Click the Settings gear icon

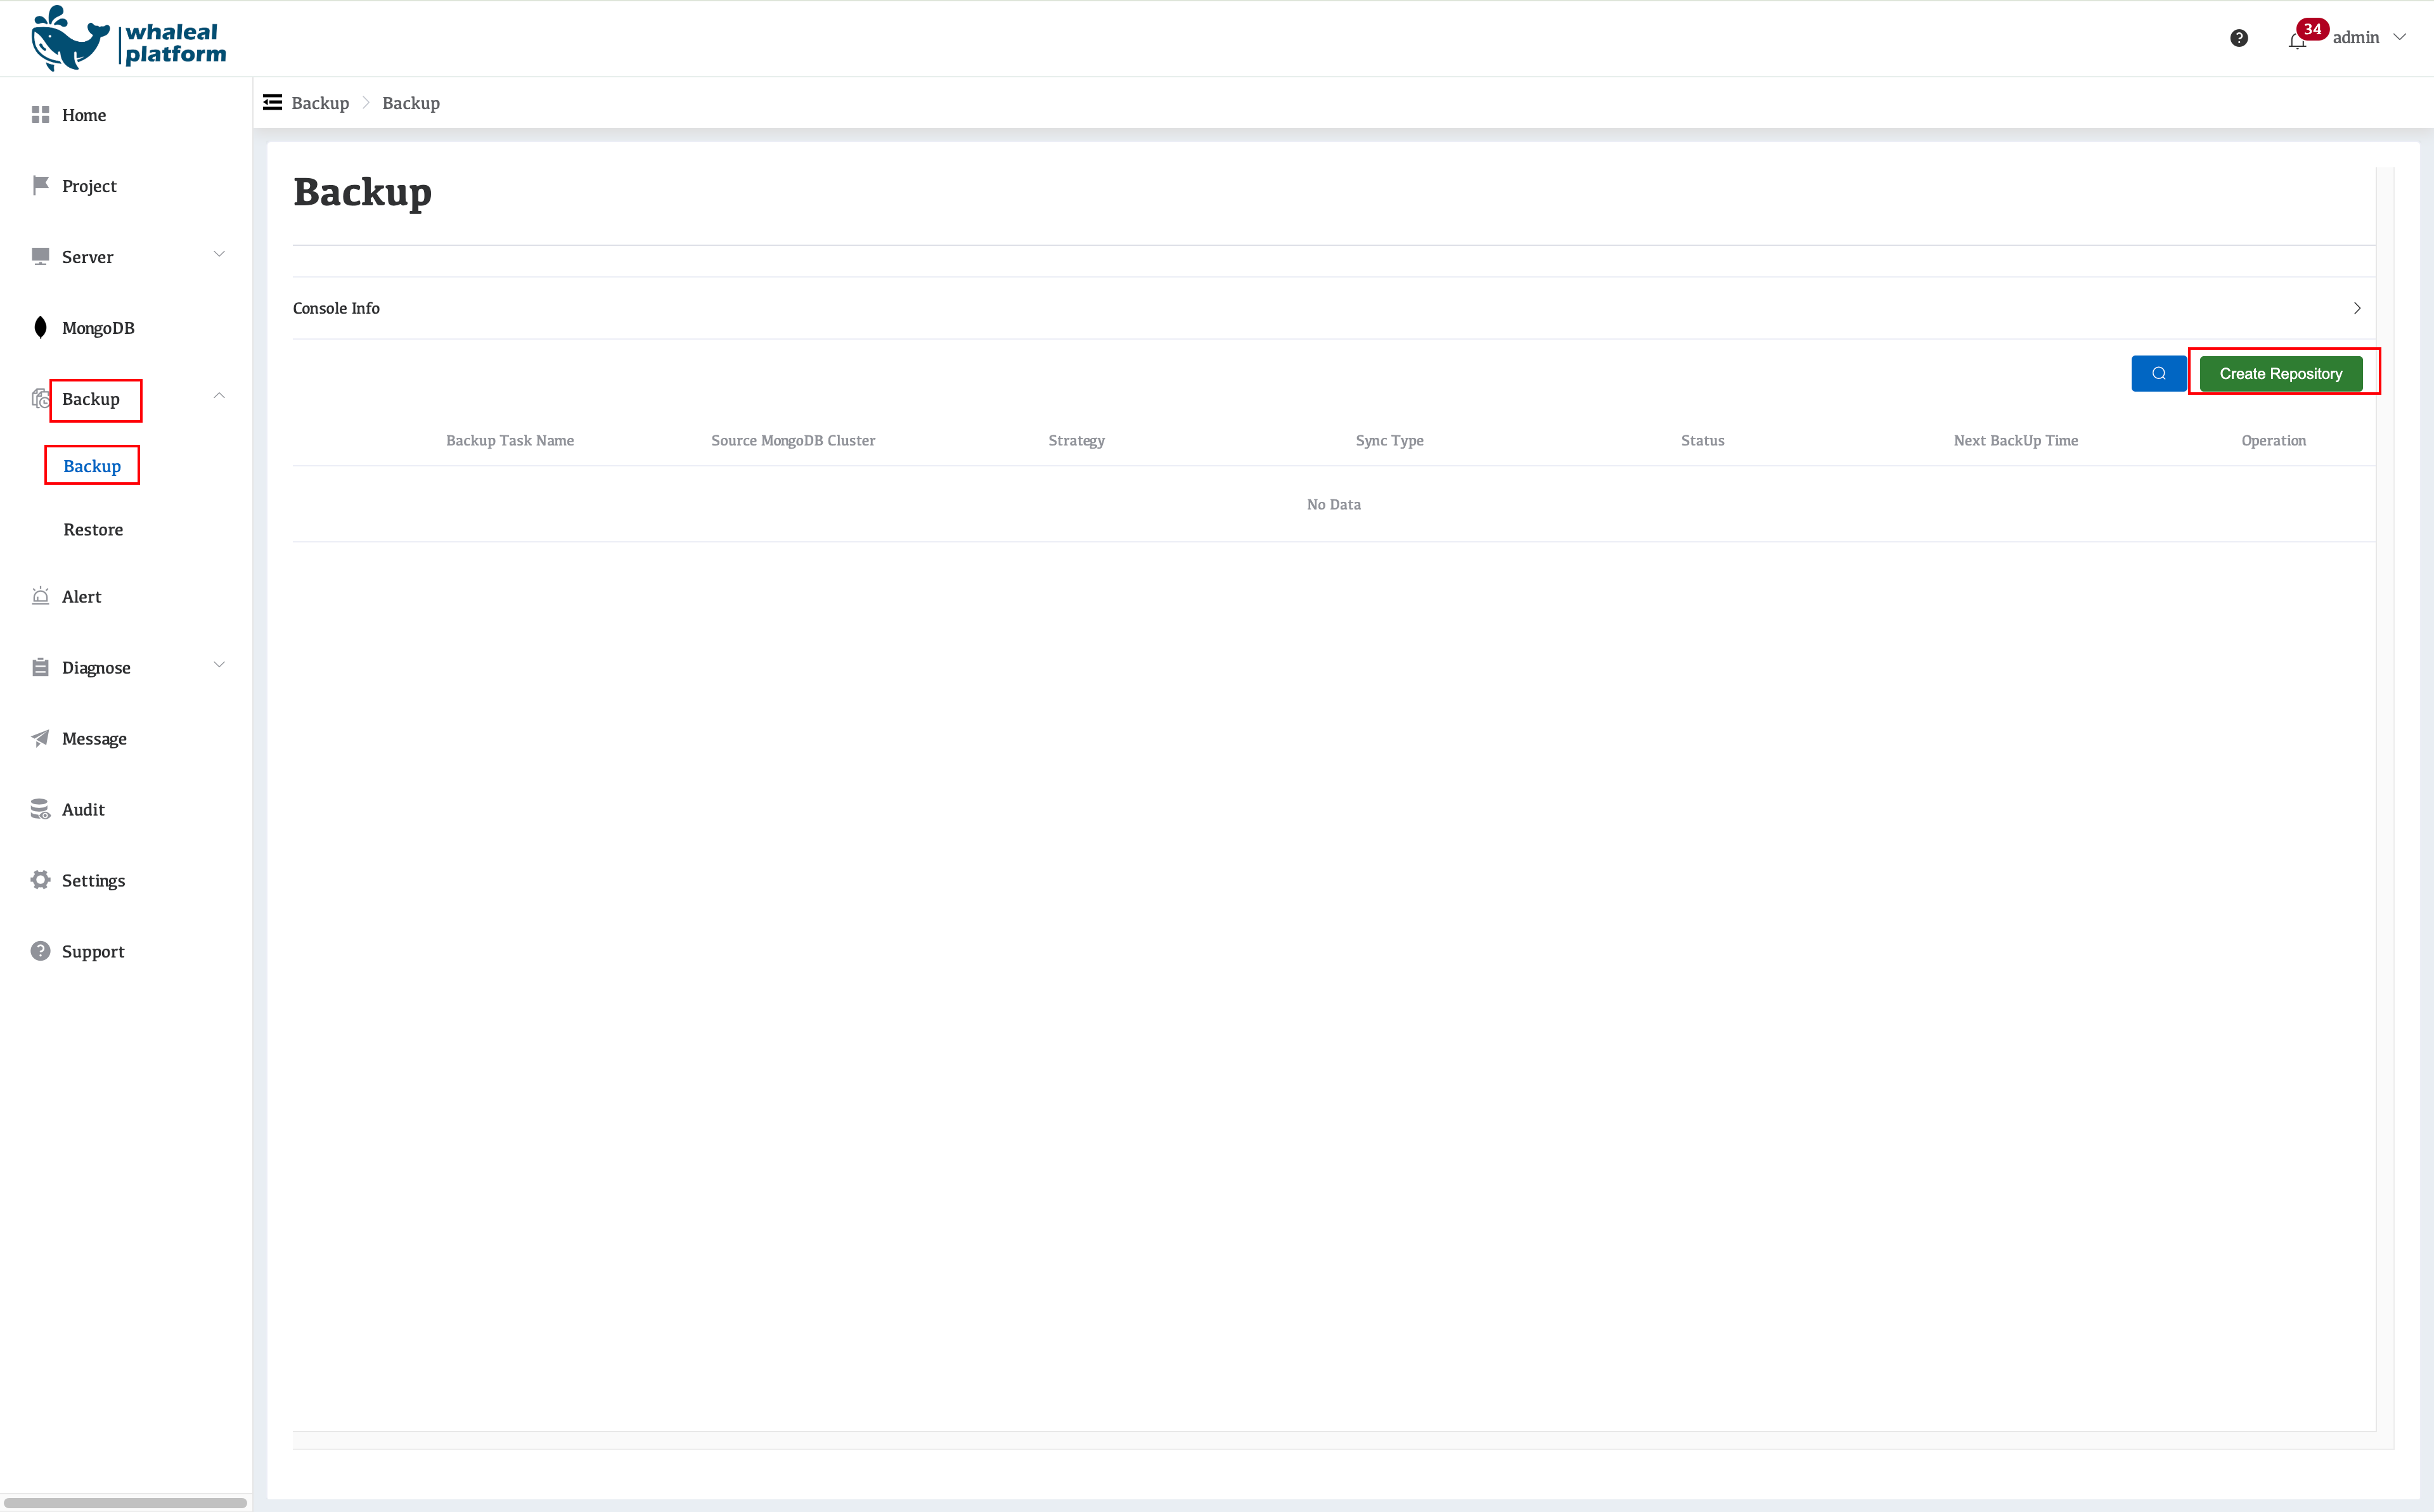(x=40, y=880)
